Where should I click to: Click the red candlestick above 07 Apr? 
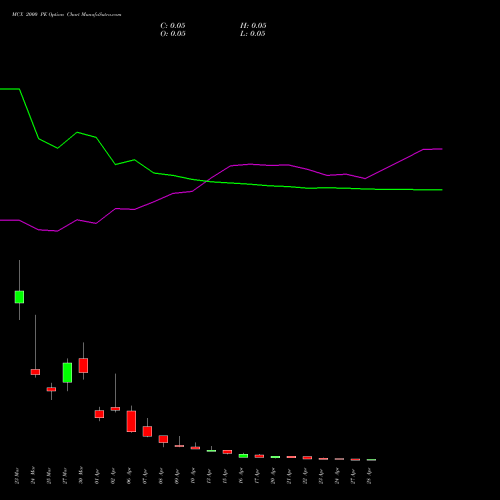[147, 431]
